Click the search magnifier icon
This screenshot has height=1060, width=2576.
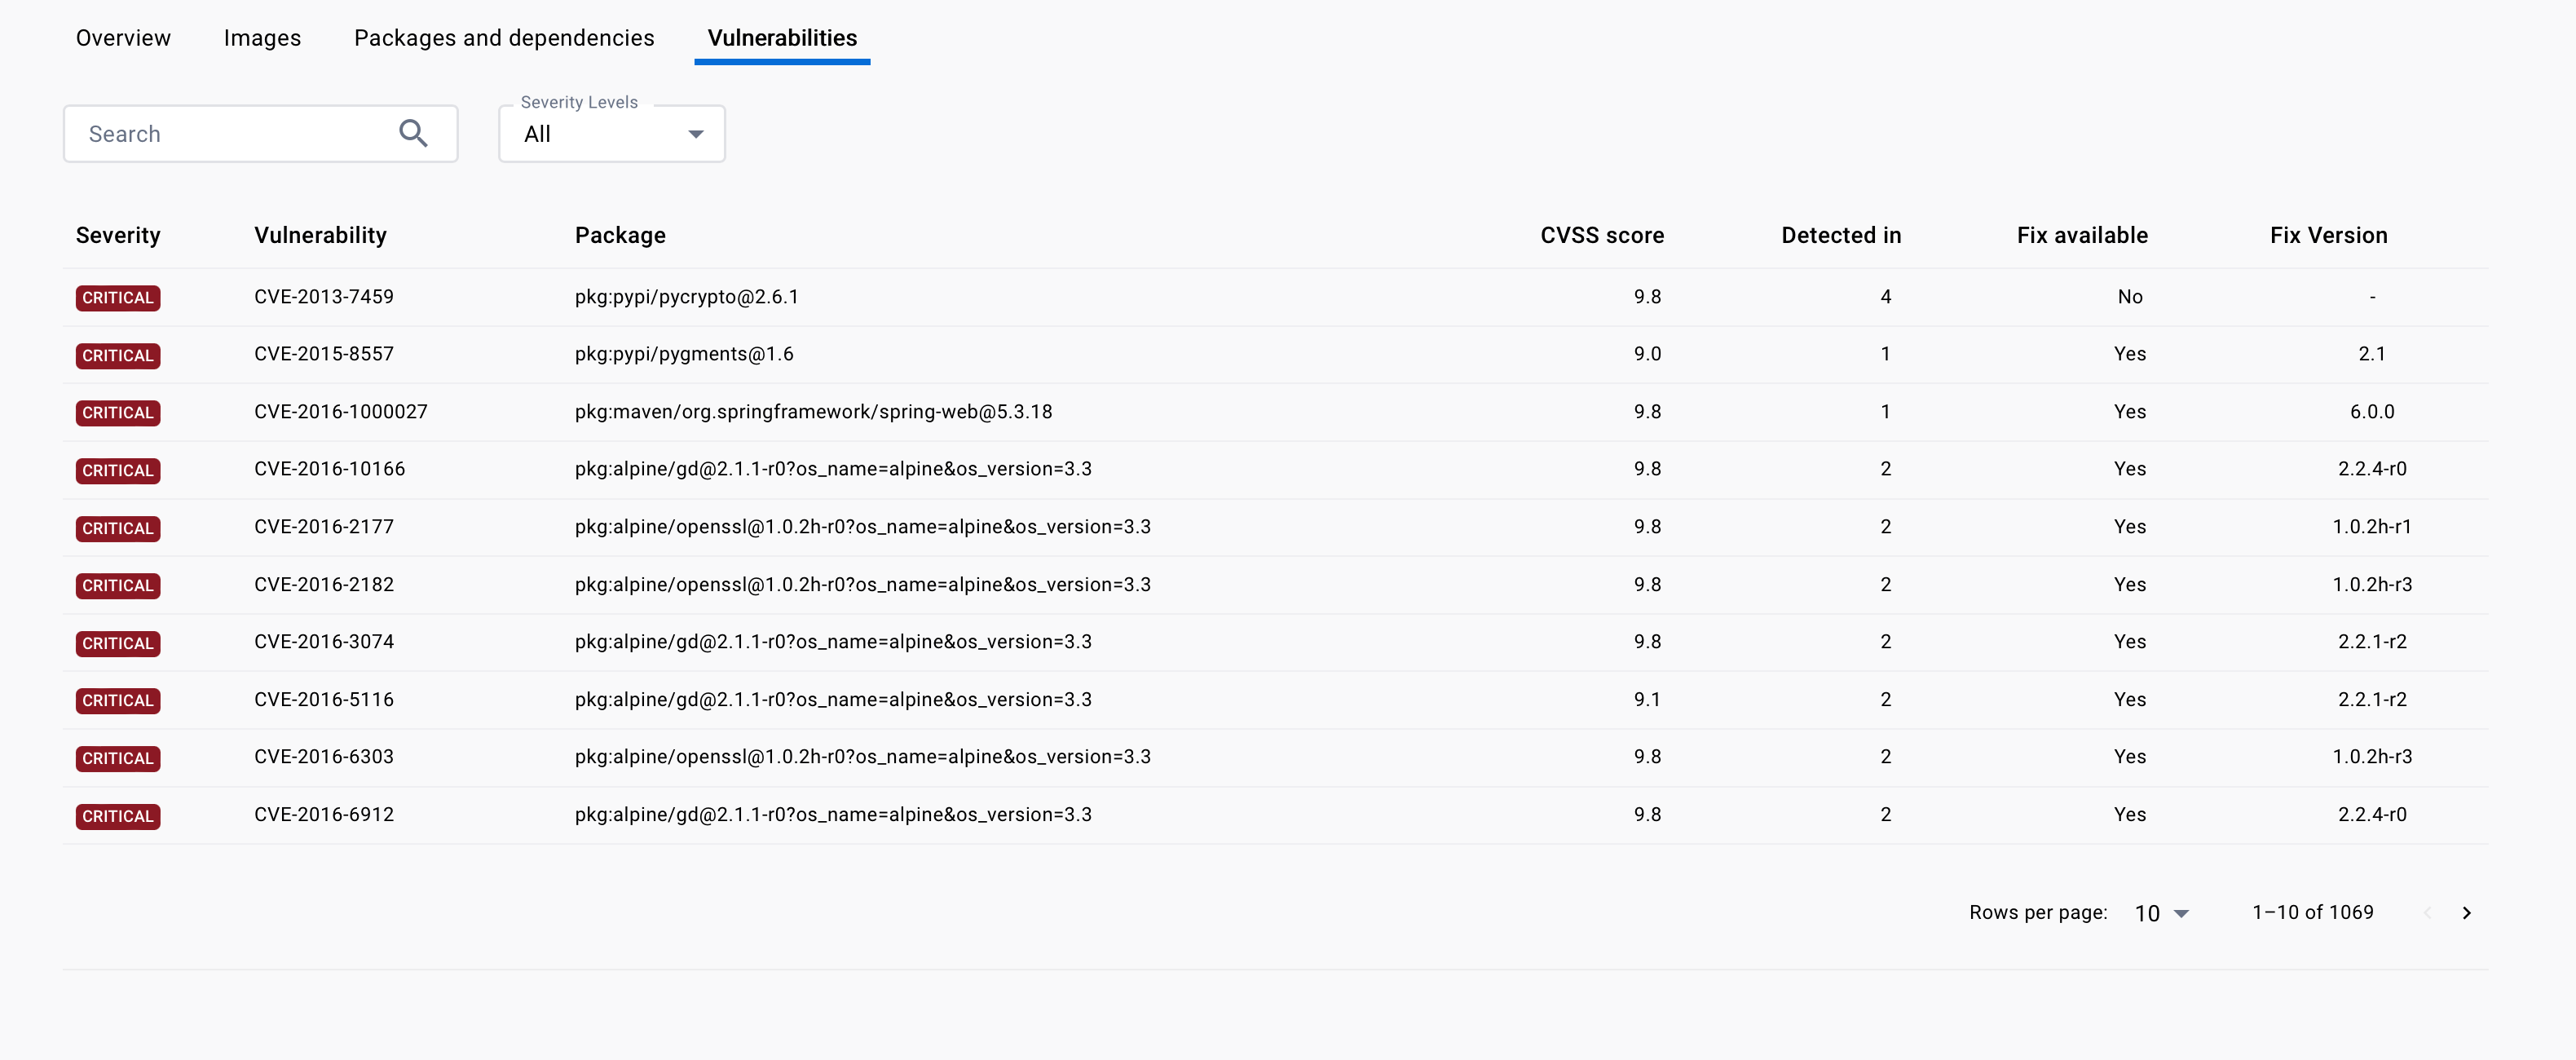click(413, 133)
